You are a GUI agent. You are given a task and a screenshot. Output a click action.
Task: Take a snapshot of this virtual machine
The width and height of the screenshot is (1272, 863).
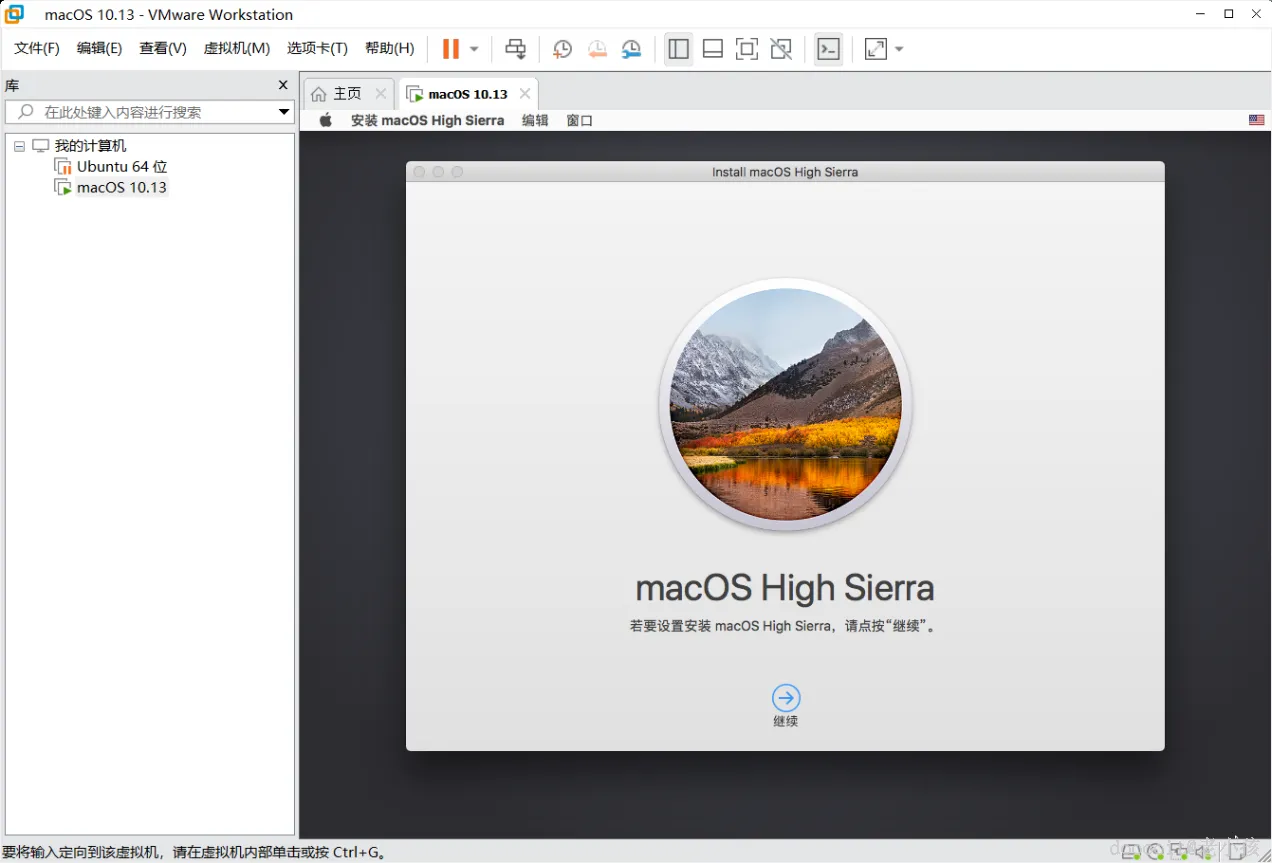563,49
